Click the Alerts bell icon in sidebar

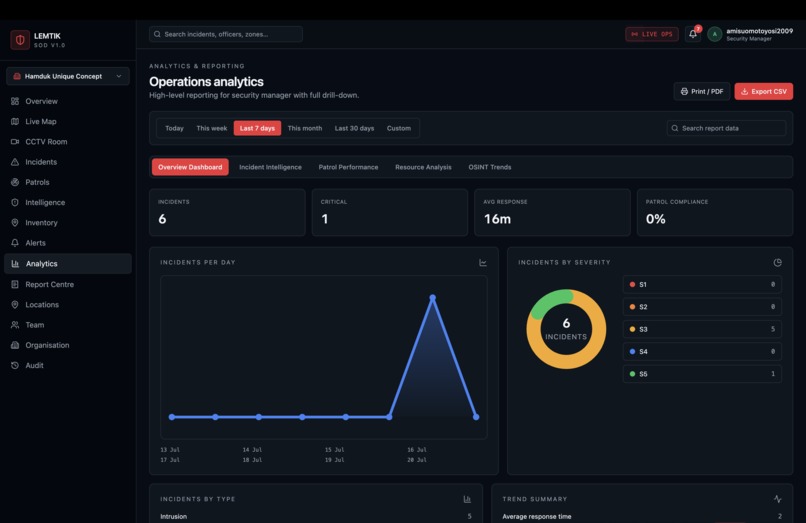(15, 243)
